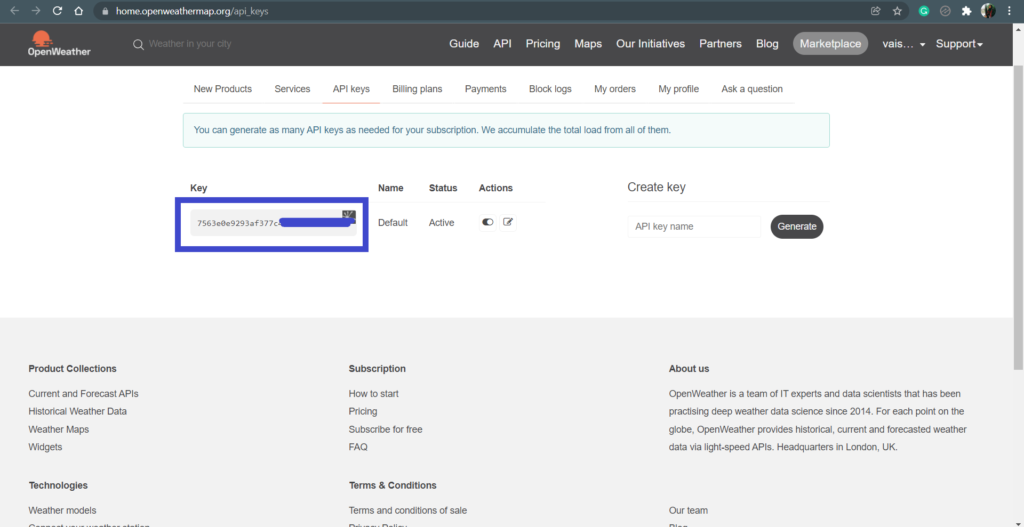Click the browser forward arrow
The height and width of the screenshot is (527, 1024).
click(x=36, y=11)
